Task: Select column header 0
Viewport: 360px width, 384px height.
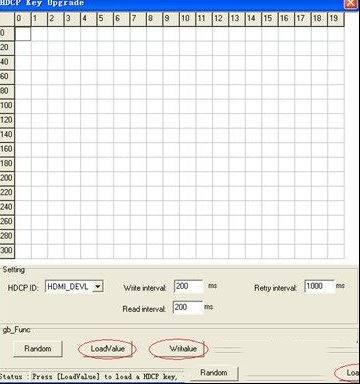Action: pyautogui.click(x=23, y=19)
